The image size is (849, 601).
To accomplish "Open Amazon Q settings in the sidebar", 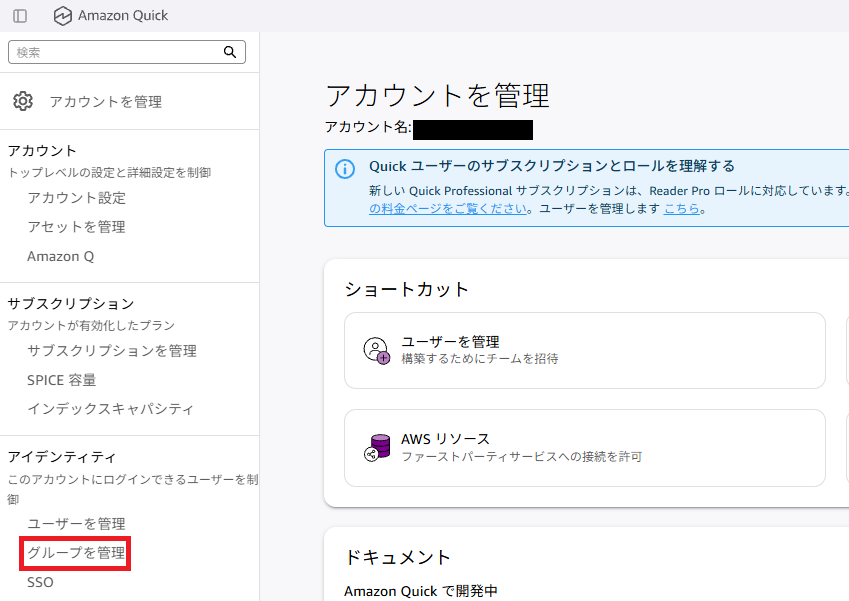I will tap(61, 256).
